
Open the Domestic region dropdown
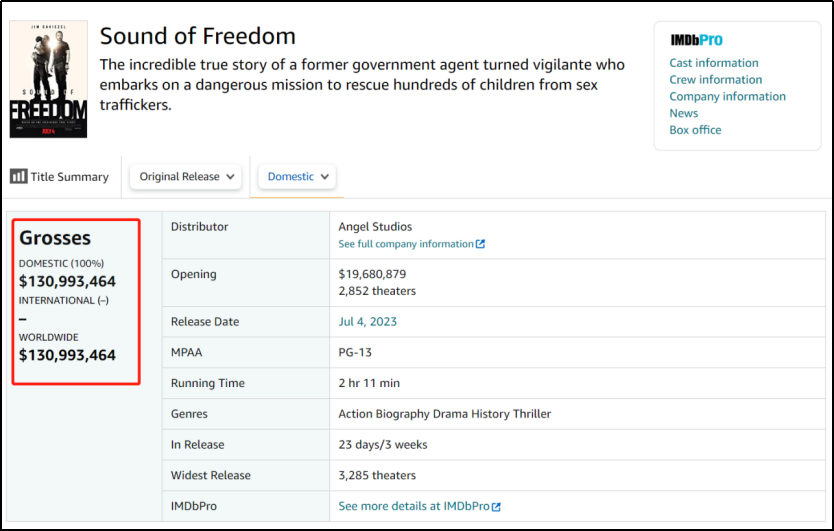[297, 176]
